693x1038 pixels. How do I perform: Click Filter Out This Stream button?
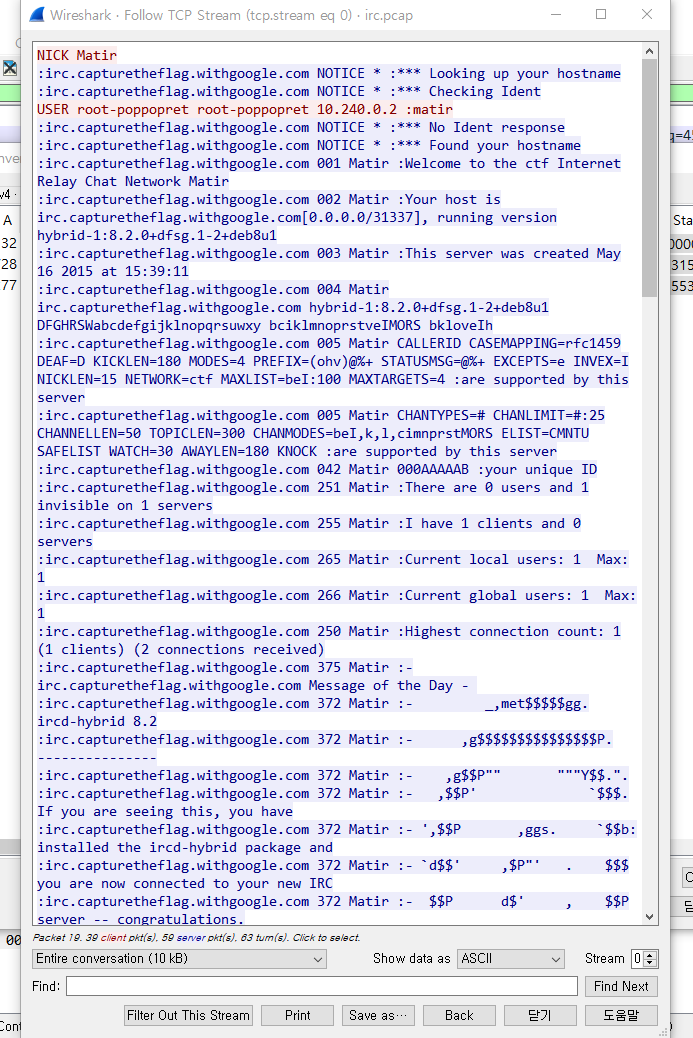coord(188,1015)
